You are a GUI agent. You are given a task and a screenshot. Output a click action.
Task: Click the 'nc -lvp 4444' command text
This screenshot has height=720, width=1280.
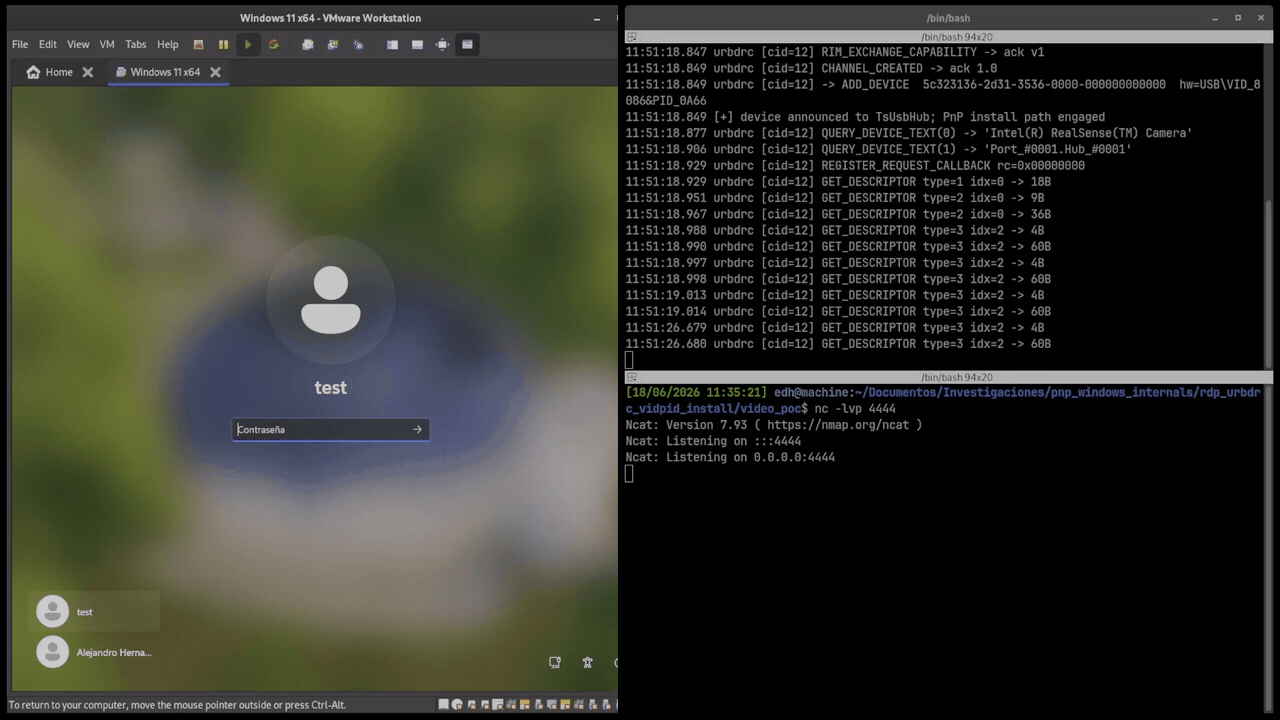(855, 409)
